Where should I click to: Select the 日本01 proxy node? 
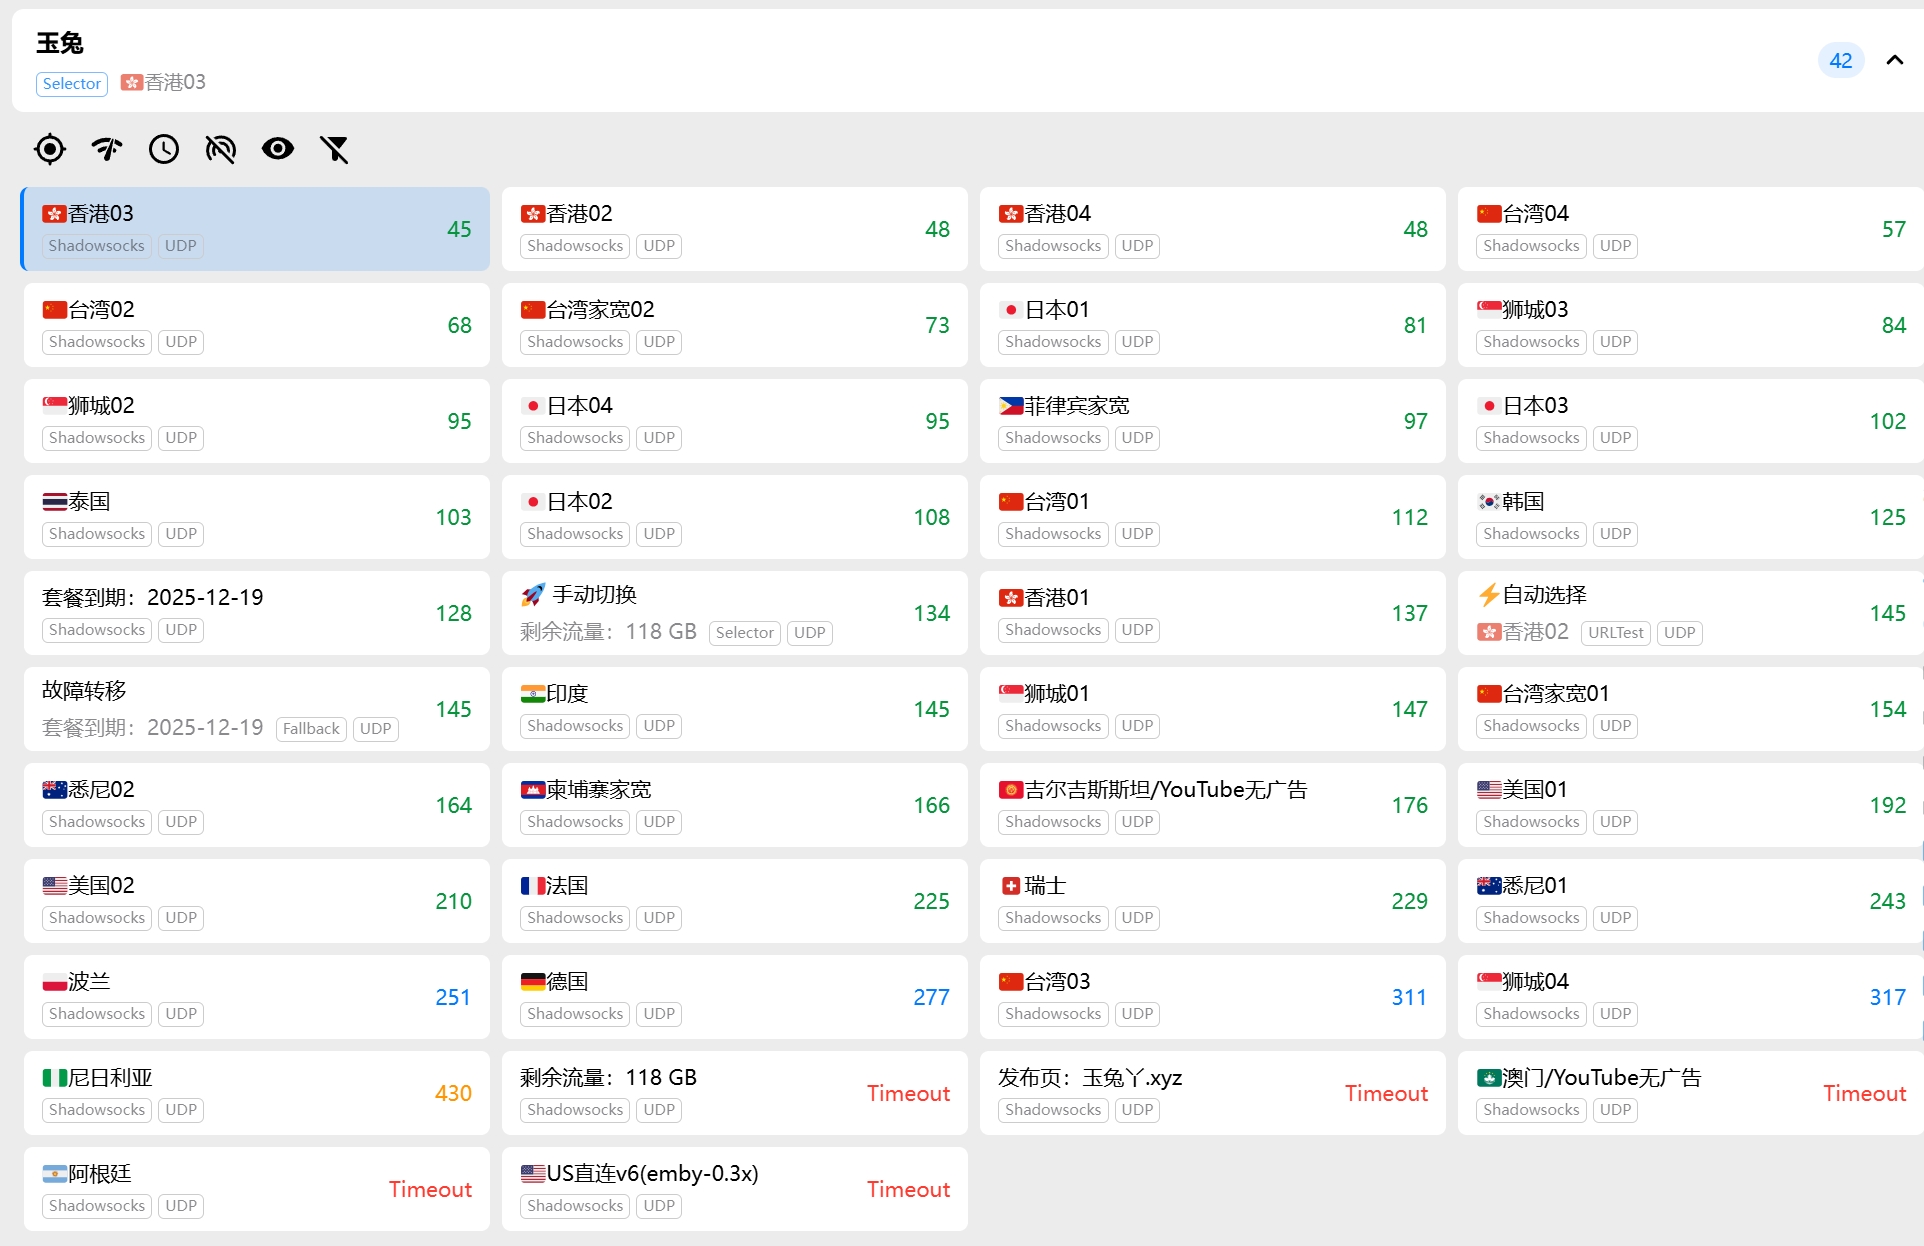tap(1212, 324)
